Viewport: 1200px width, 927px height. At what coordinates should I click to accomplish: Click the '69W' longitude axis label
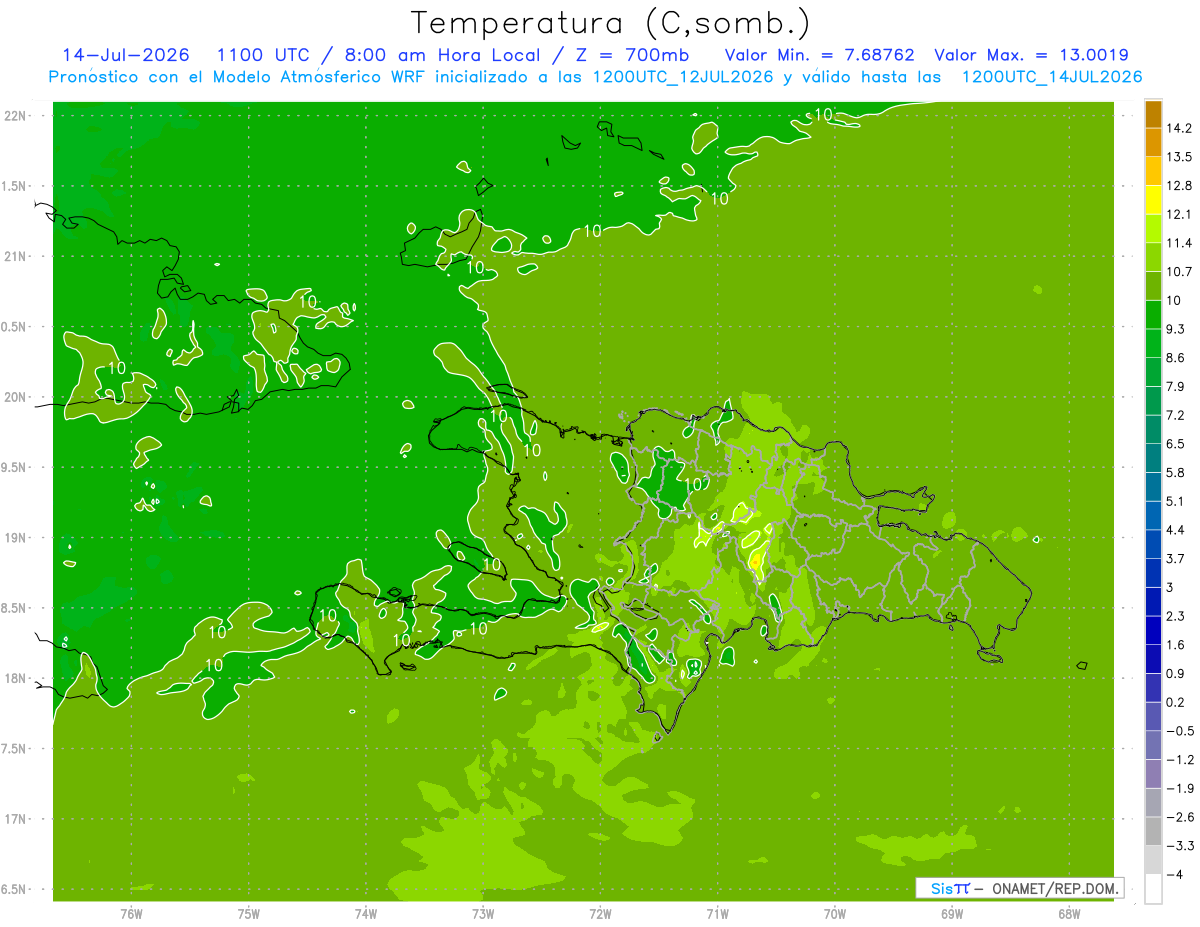[952, 914]
